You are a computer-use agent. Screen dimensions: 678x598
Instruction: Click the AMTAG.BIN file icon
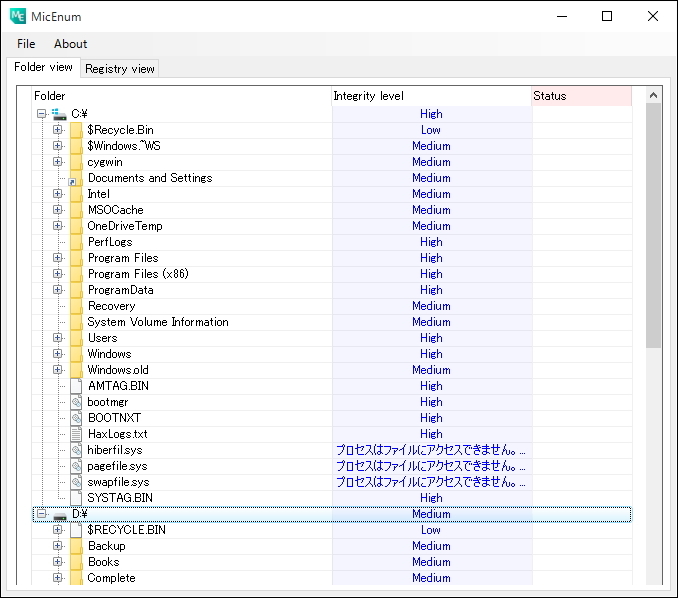pos(76,386)
